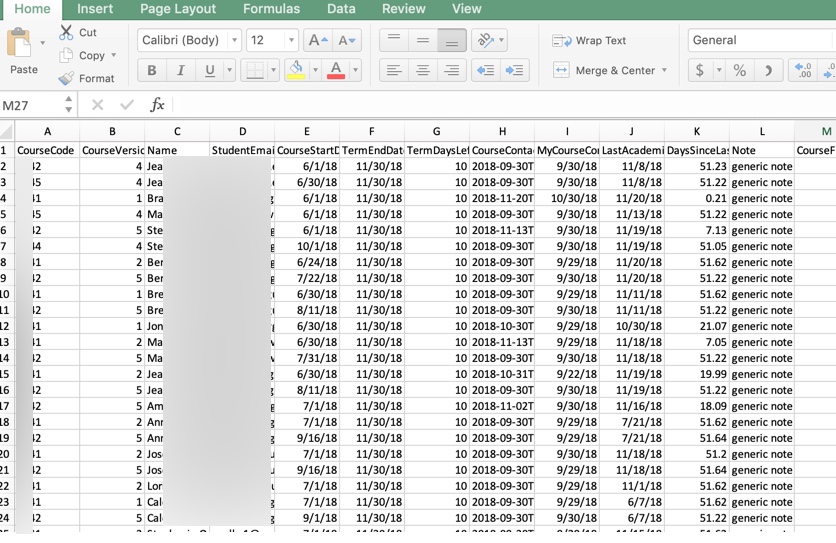
Task: Click the Cut scissors icon
Action: [67, 33]
